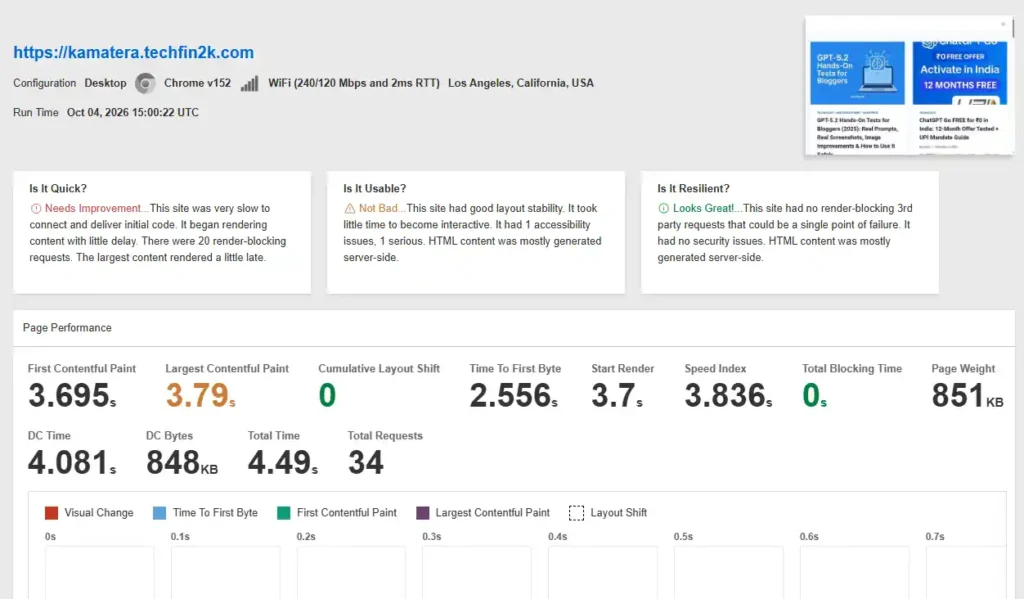Click the Desktop configuration label
Viewport: 1024px width, 599px height.
coord(105,84)
